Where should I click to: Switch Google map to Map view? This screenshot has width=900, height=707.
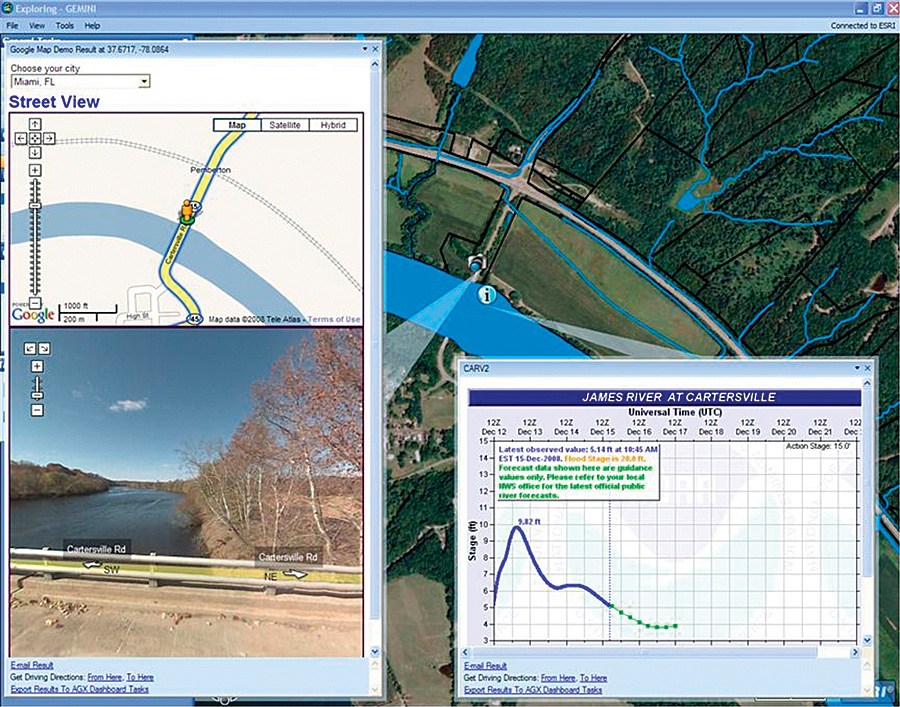tap(237, 125)
